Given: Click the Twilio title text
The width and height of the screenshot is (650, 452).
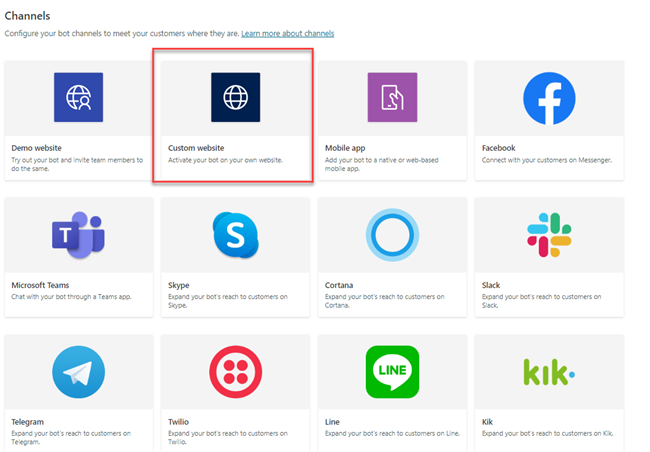Looking at the screenshot, I should (x=178, y=422).
